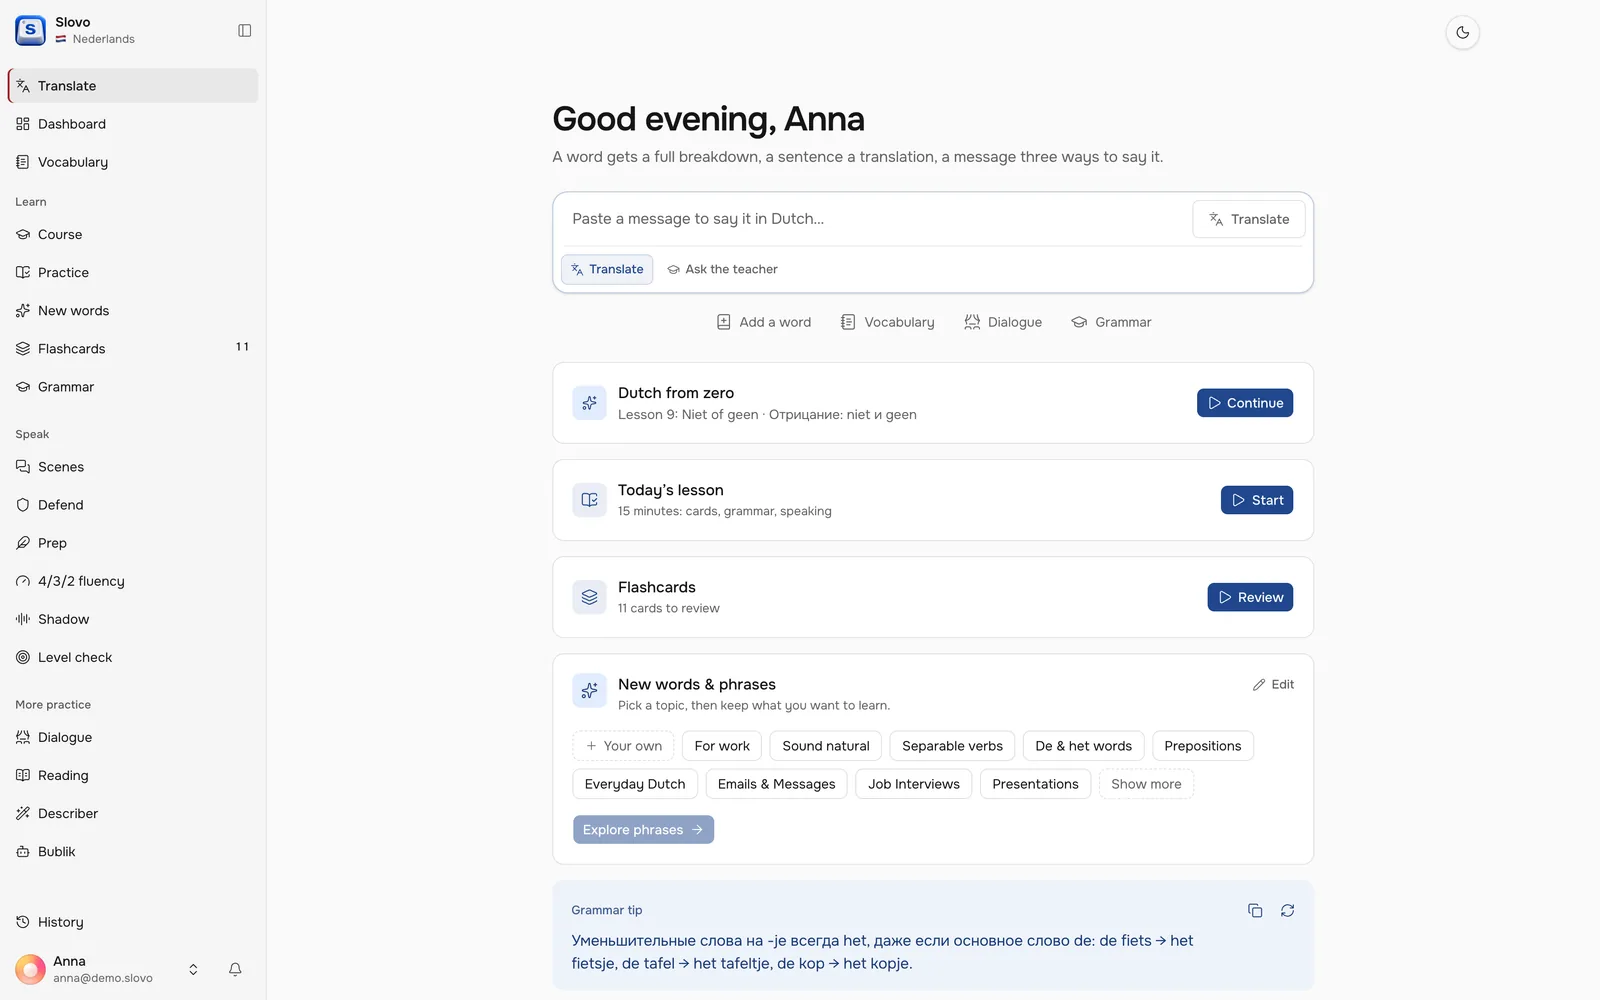Copy the grammar tip
The image size is (1600, 1000).
pos(1255,910)
